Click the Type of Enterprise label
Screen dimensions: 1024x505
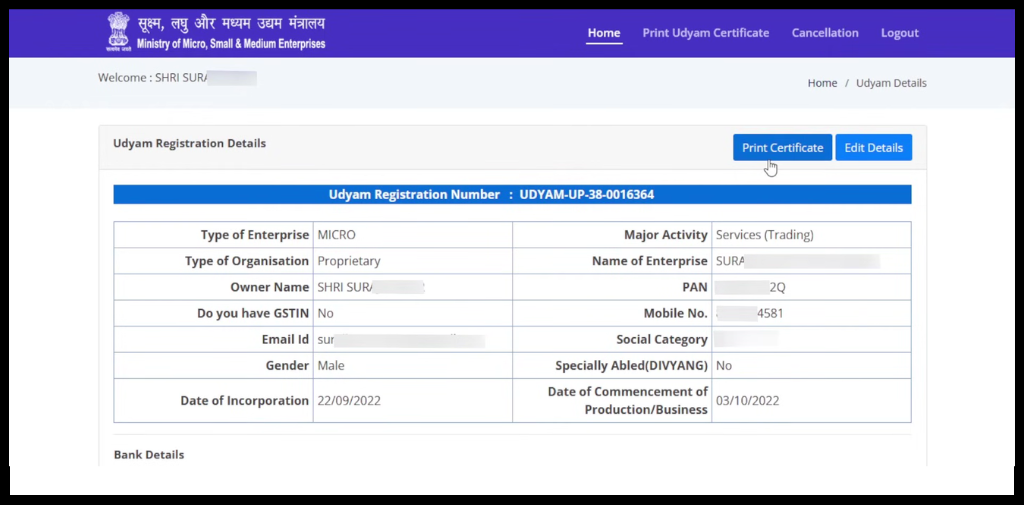pyautogui.click(x=255, y=235)
